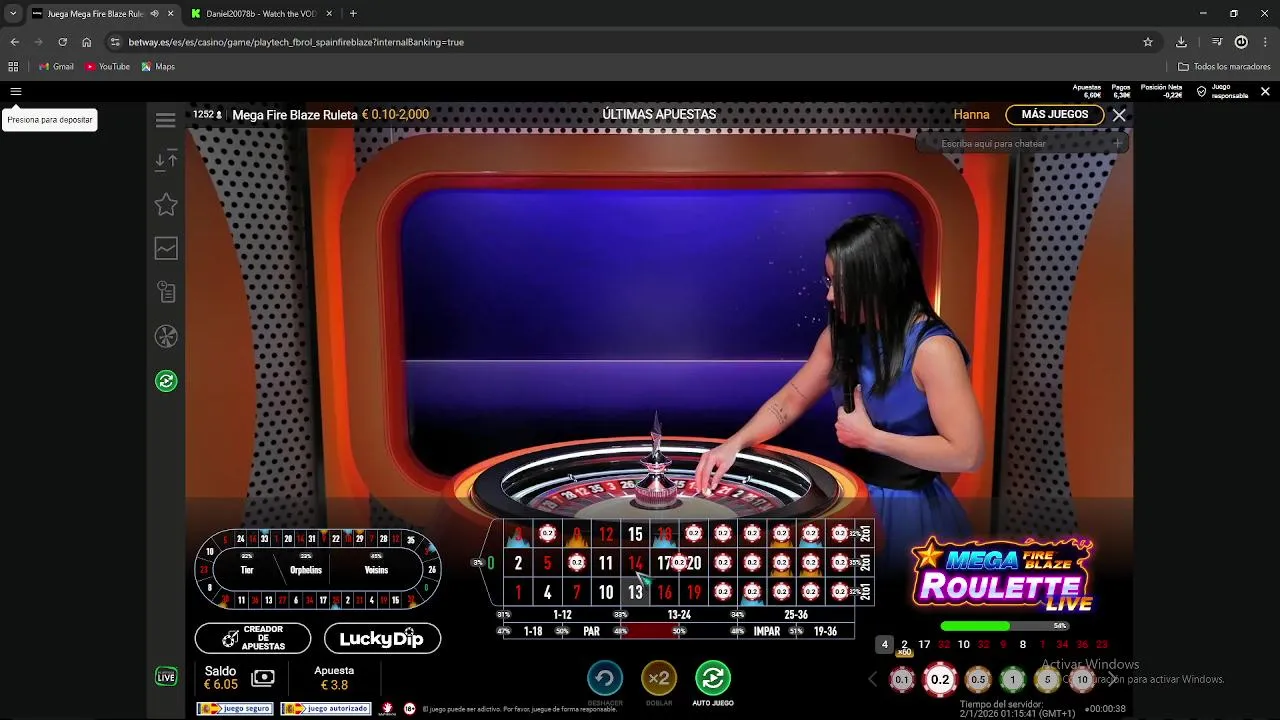
Task: Click green auto-play icon in left sidebar
Action: tap(166, 381)
